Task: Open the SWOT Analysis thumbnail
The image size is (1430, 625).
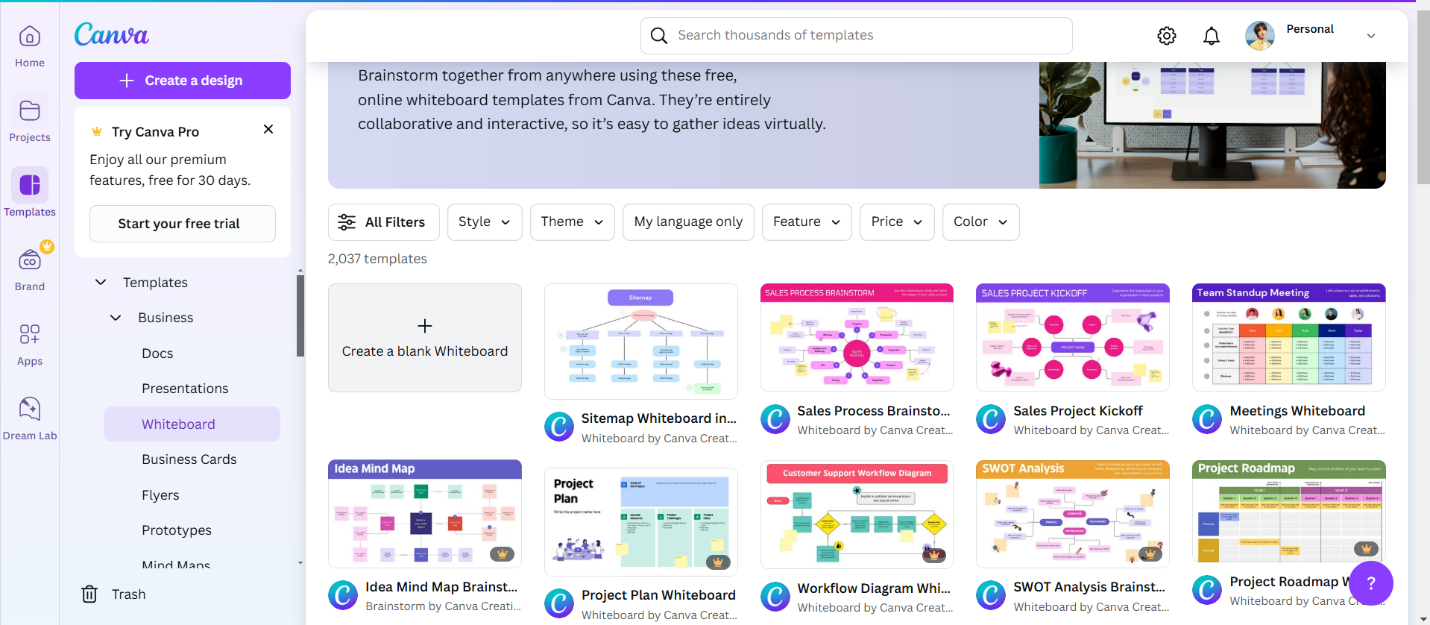Action: [1073, 514]
